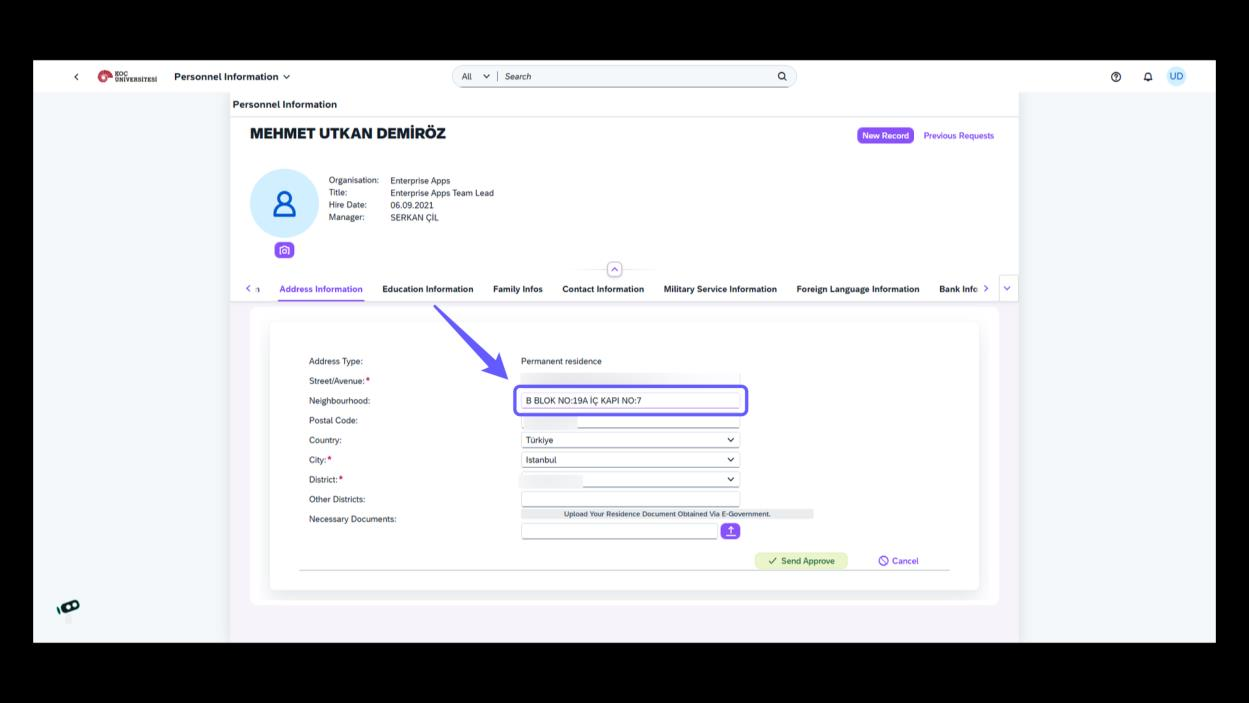Click the MEHMET UTKAN DEMİRÖZ name heading
The width and height of the screenshot is (1249, 703).
click(x=348, y=134)
